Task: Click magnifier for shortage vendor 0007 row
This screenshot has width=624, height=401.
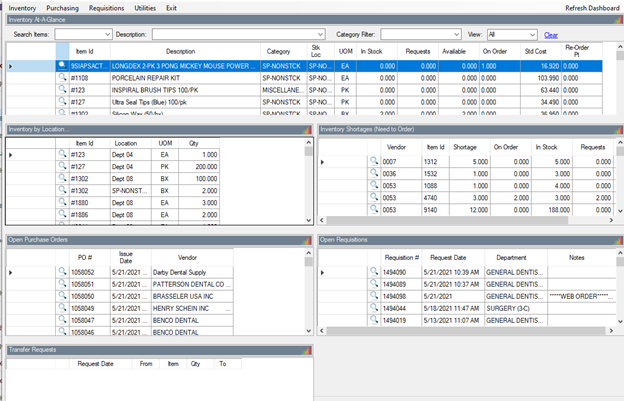Action: (x=374, y=161)
